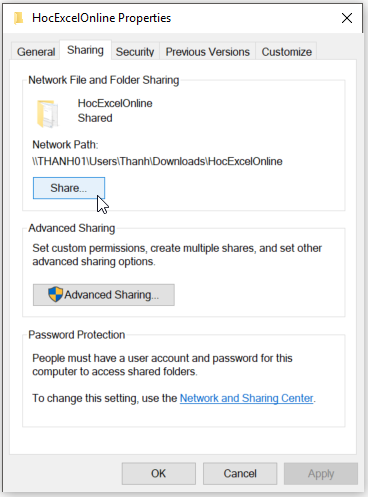This screenshot has height=497, width=368.
Task: Click the Shared status text
Action: pos(95,118)
